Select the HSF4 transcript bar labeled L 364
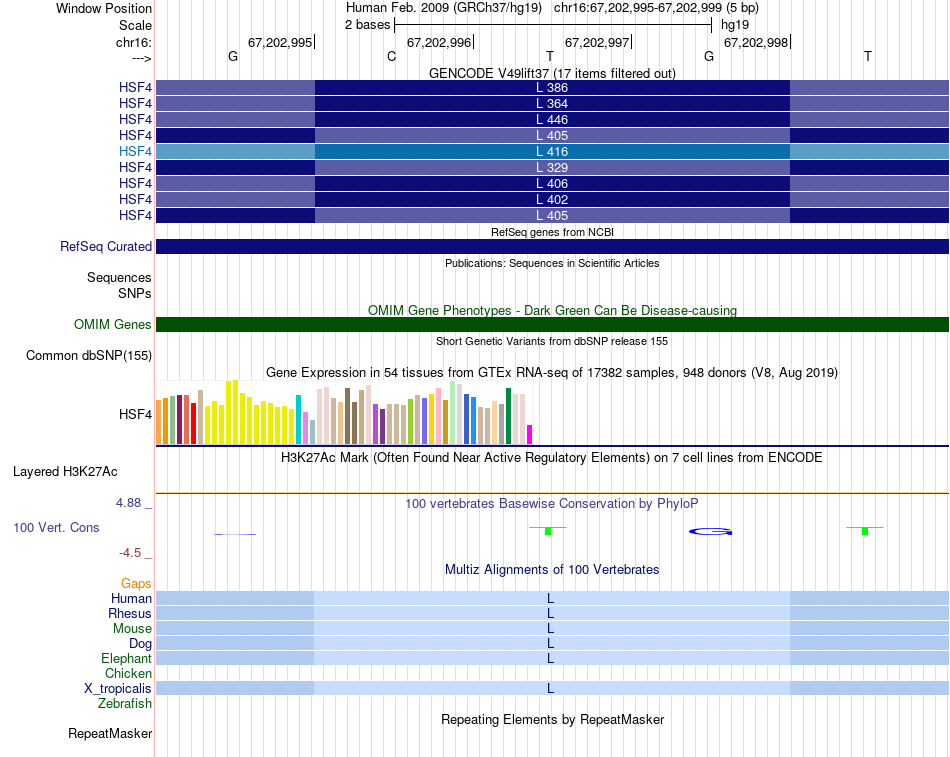 (552, 104)
